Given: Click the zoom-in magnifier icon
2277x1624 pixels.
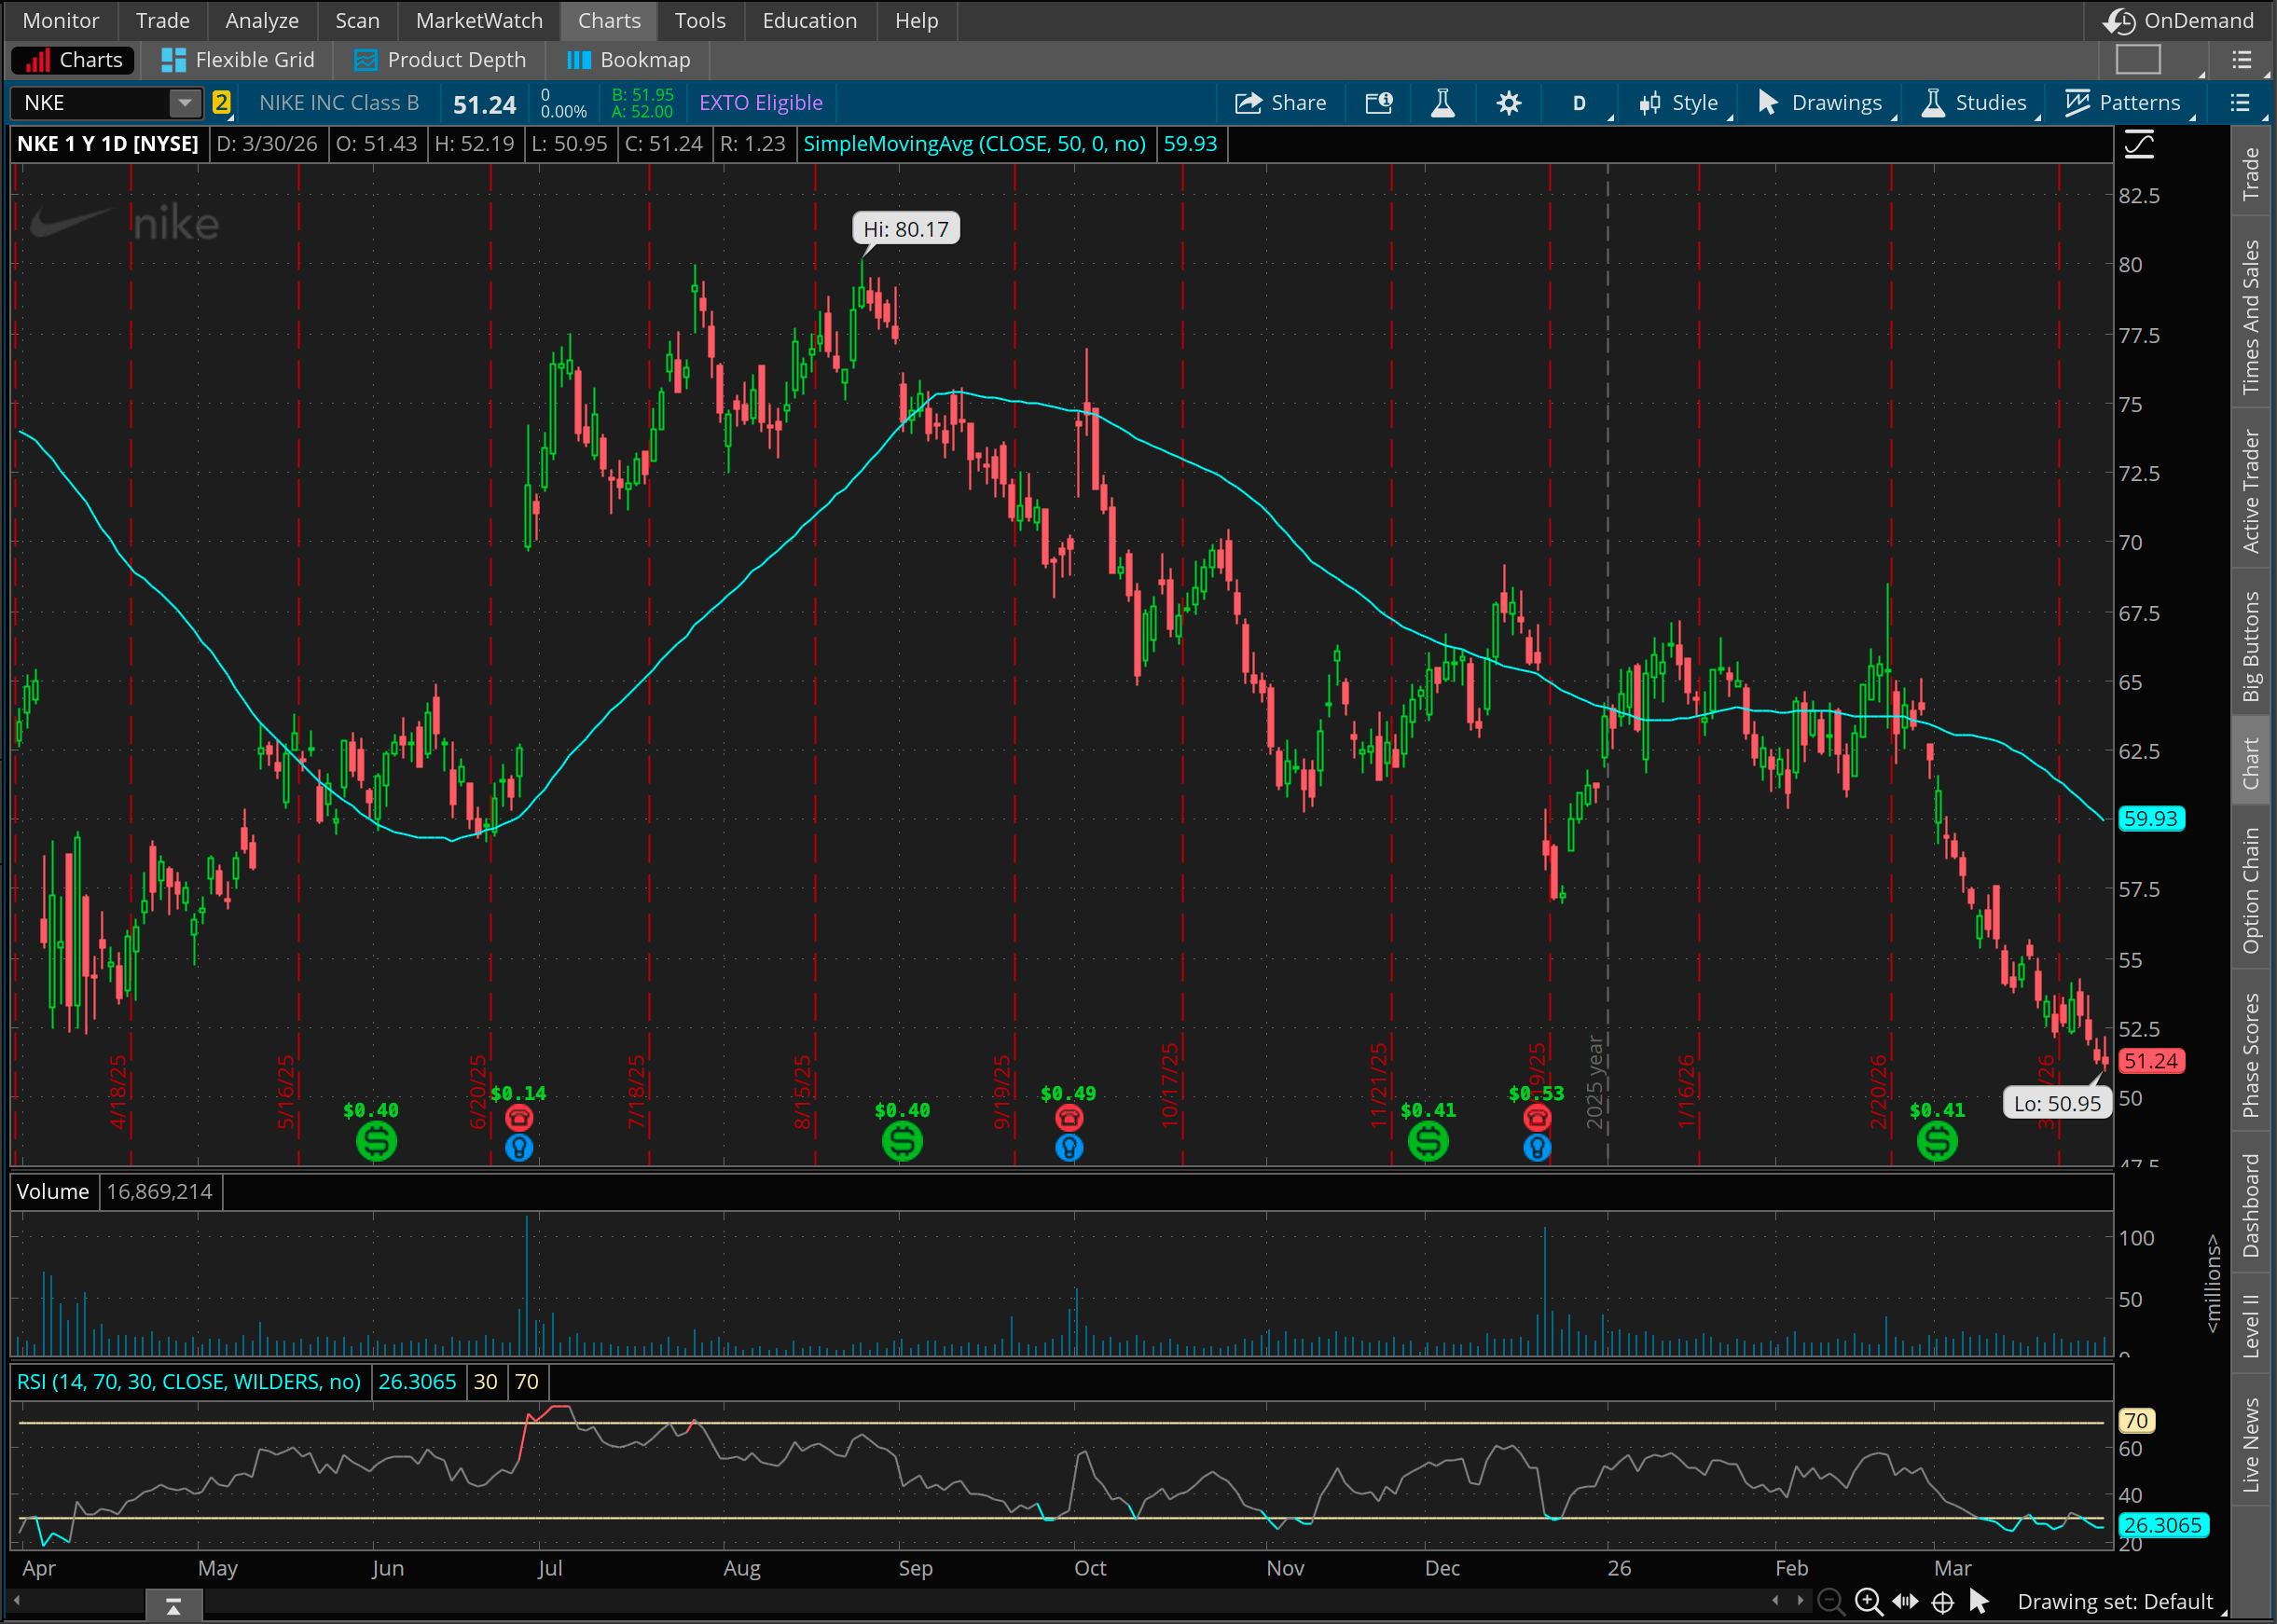Looking at the screenshot, I should (1867, 1601).
